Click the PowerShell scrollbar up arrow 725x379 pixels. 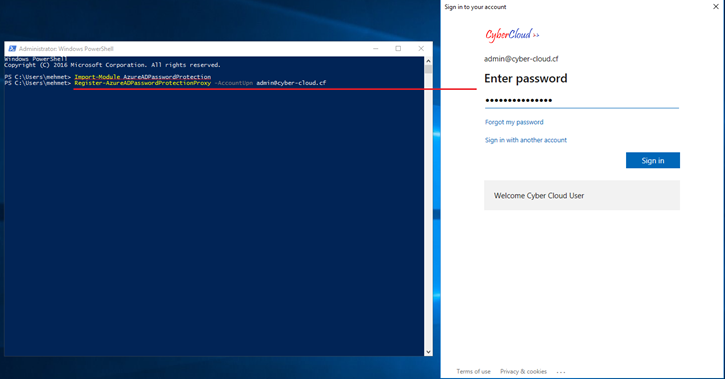point(428,61)
